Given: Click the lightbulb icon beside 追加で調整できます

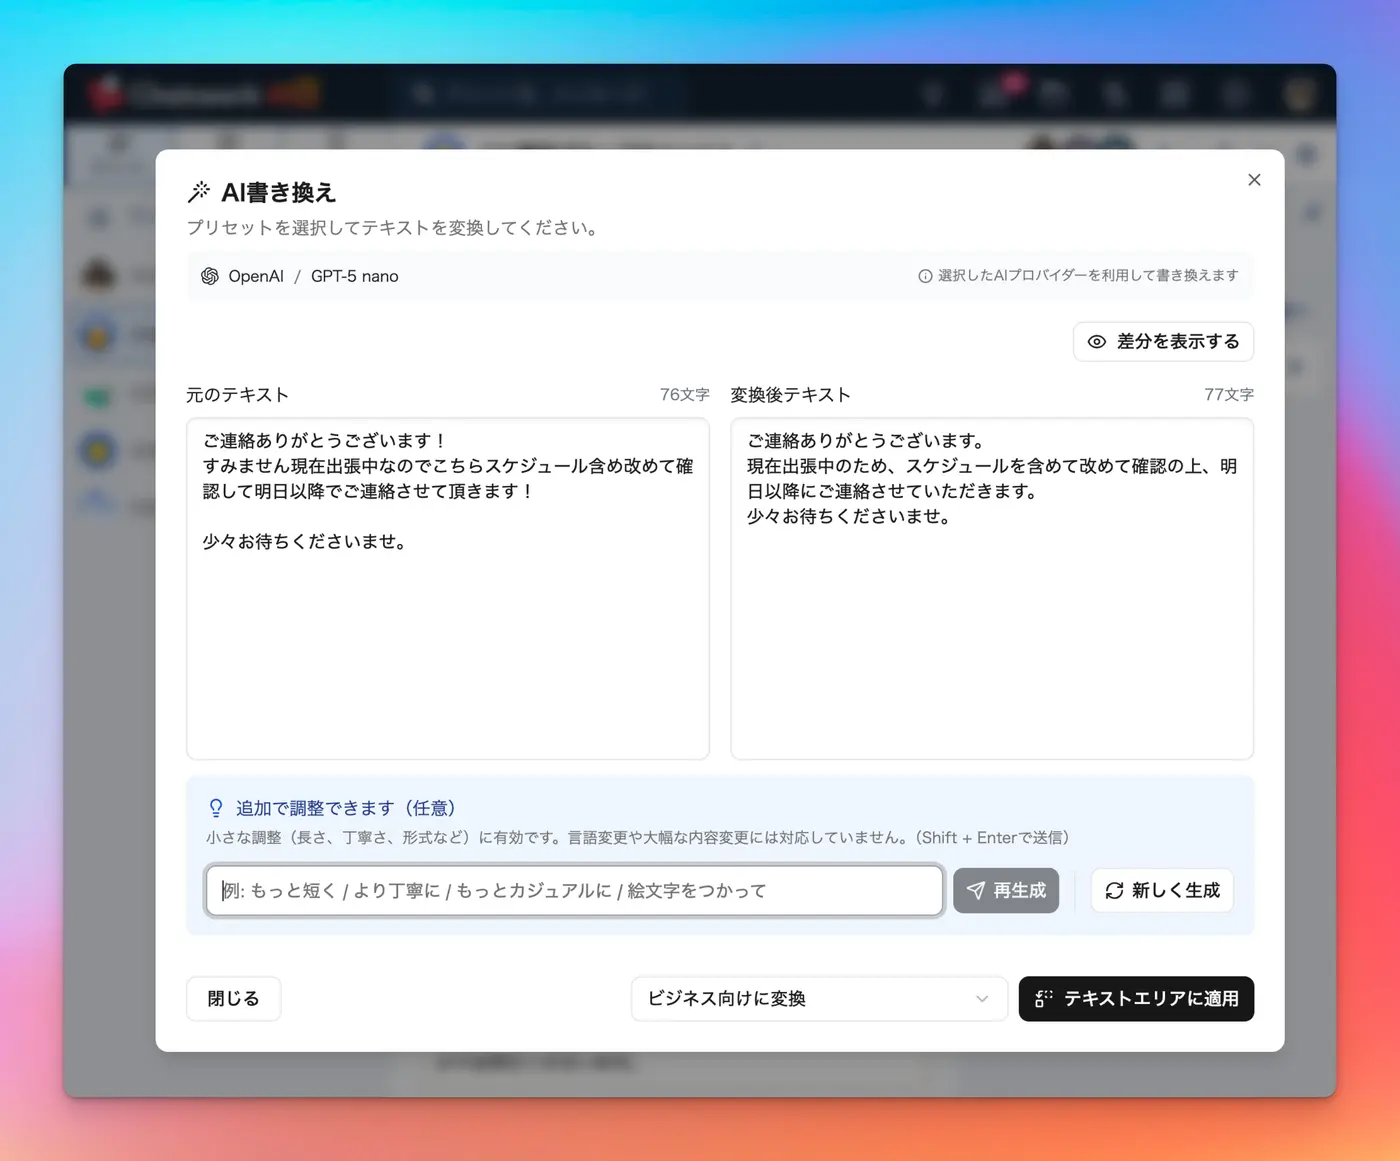Looking at the screenshot, I should tap(216, 808).
